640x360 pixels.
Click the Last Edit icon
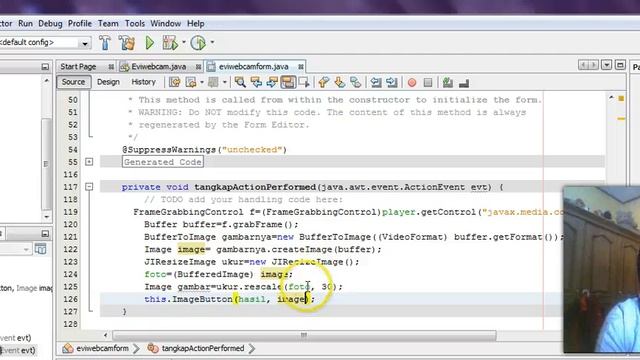pos(175,82)
